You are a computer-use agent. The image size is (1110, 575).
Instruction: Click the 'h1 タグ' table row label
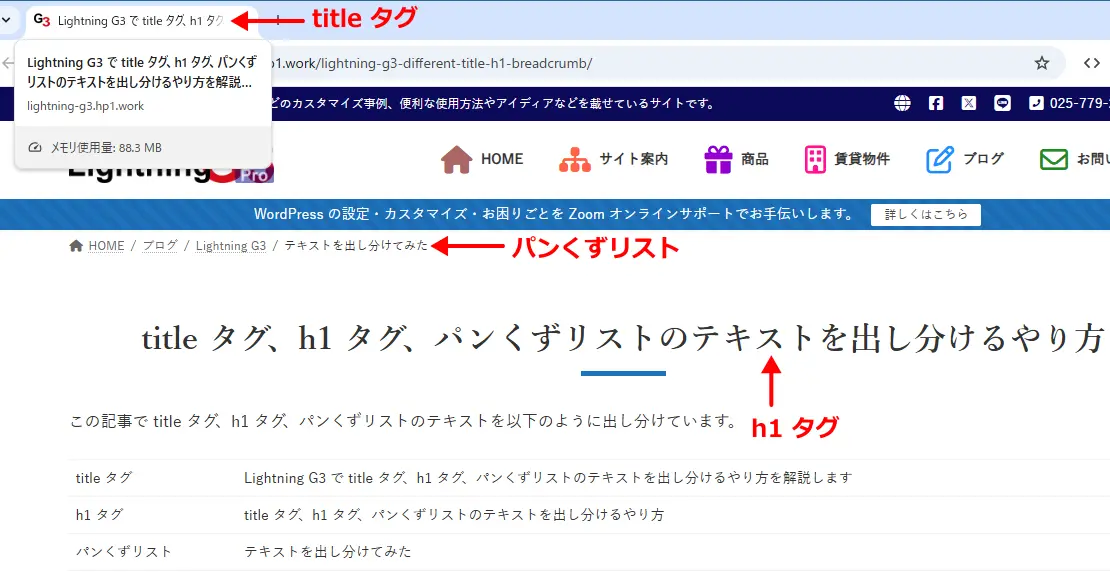(98, 515)
